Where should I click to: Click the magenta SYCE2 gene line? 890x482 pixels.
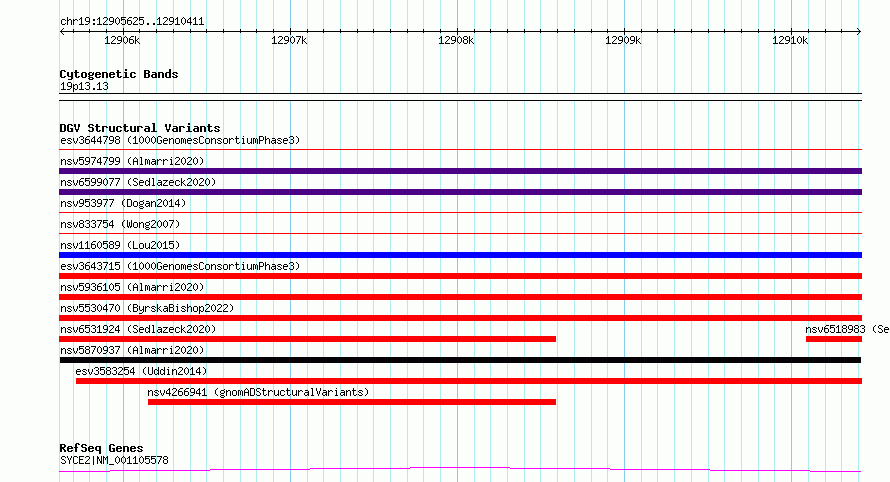click(460, 469)
